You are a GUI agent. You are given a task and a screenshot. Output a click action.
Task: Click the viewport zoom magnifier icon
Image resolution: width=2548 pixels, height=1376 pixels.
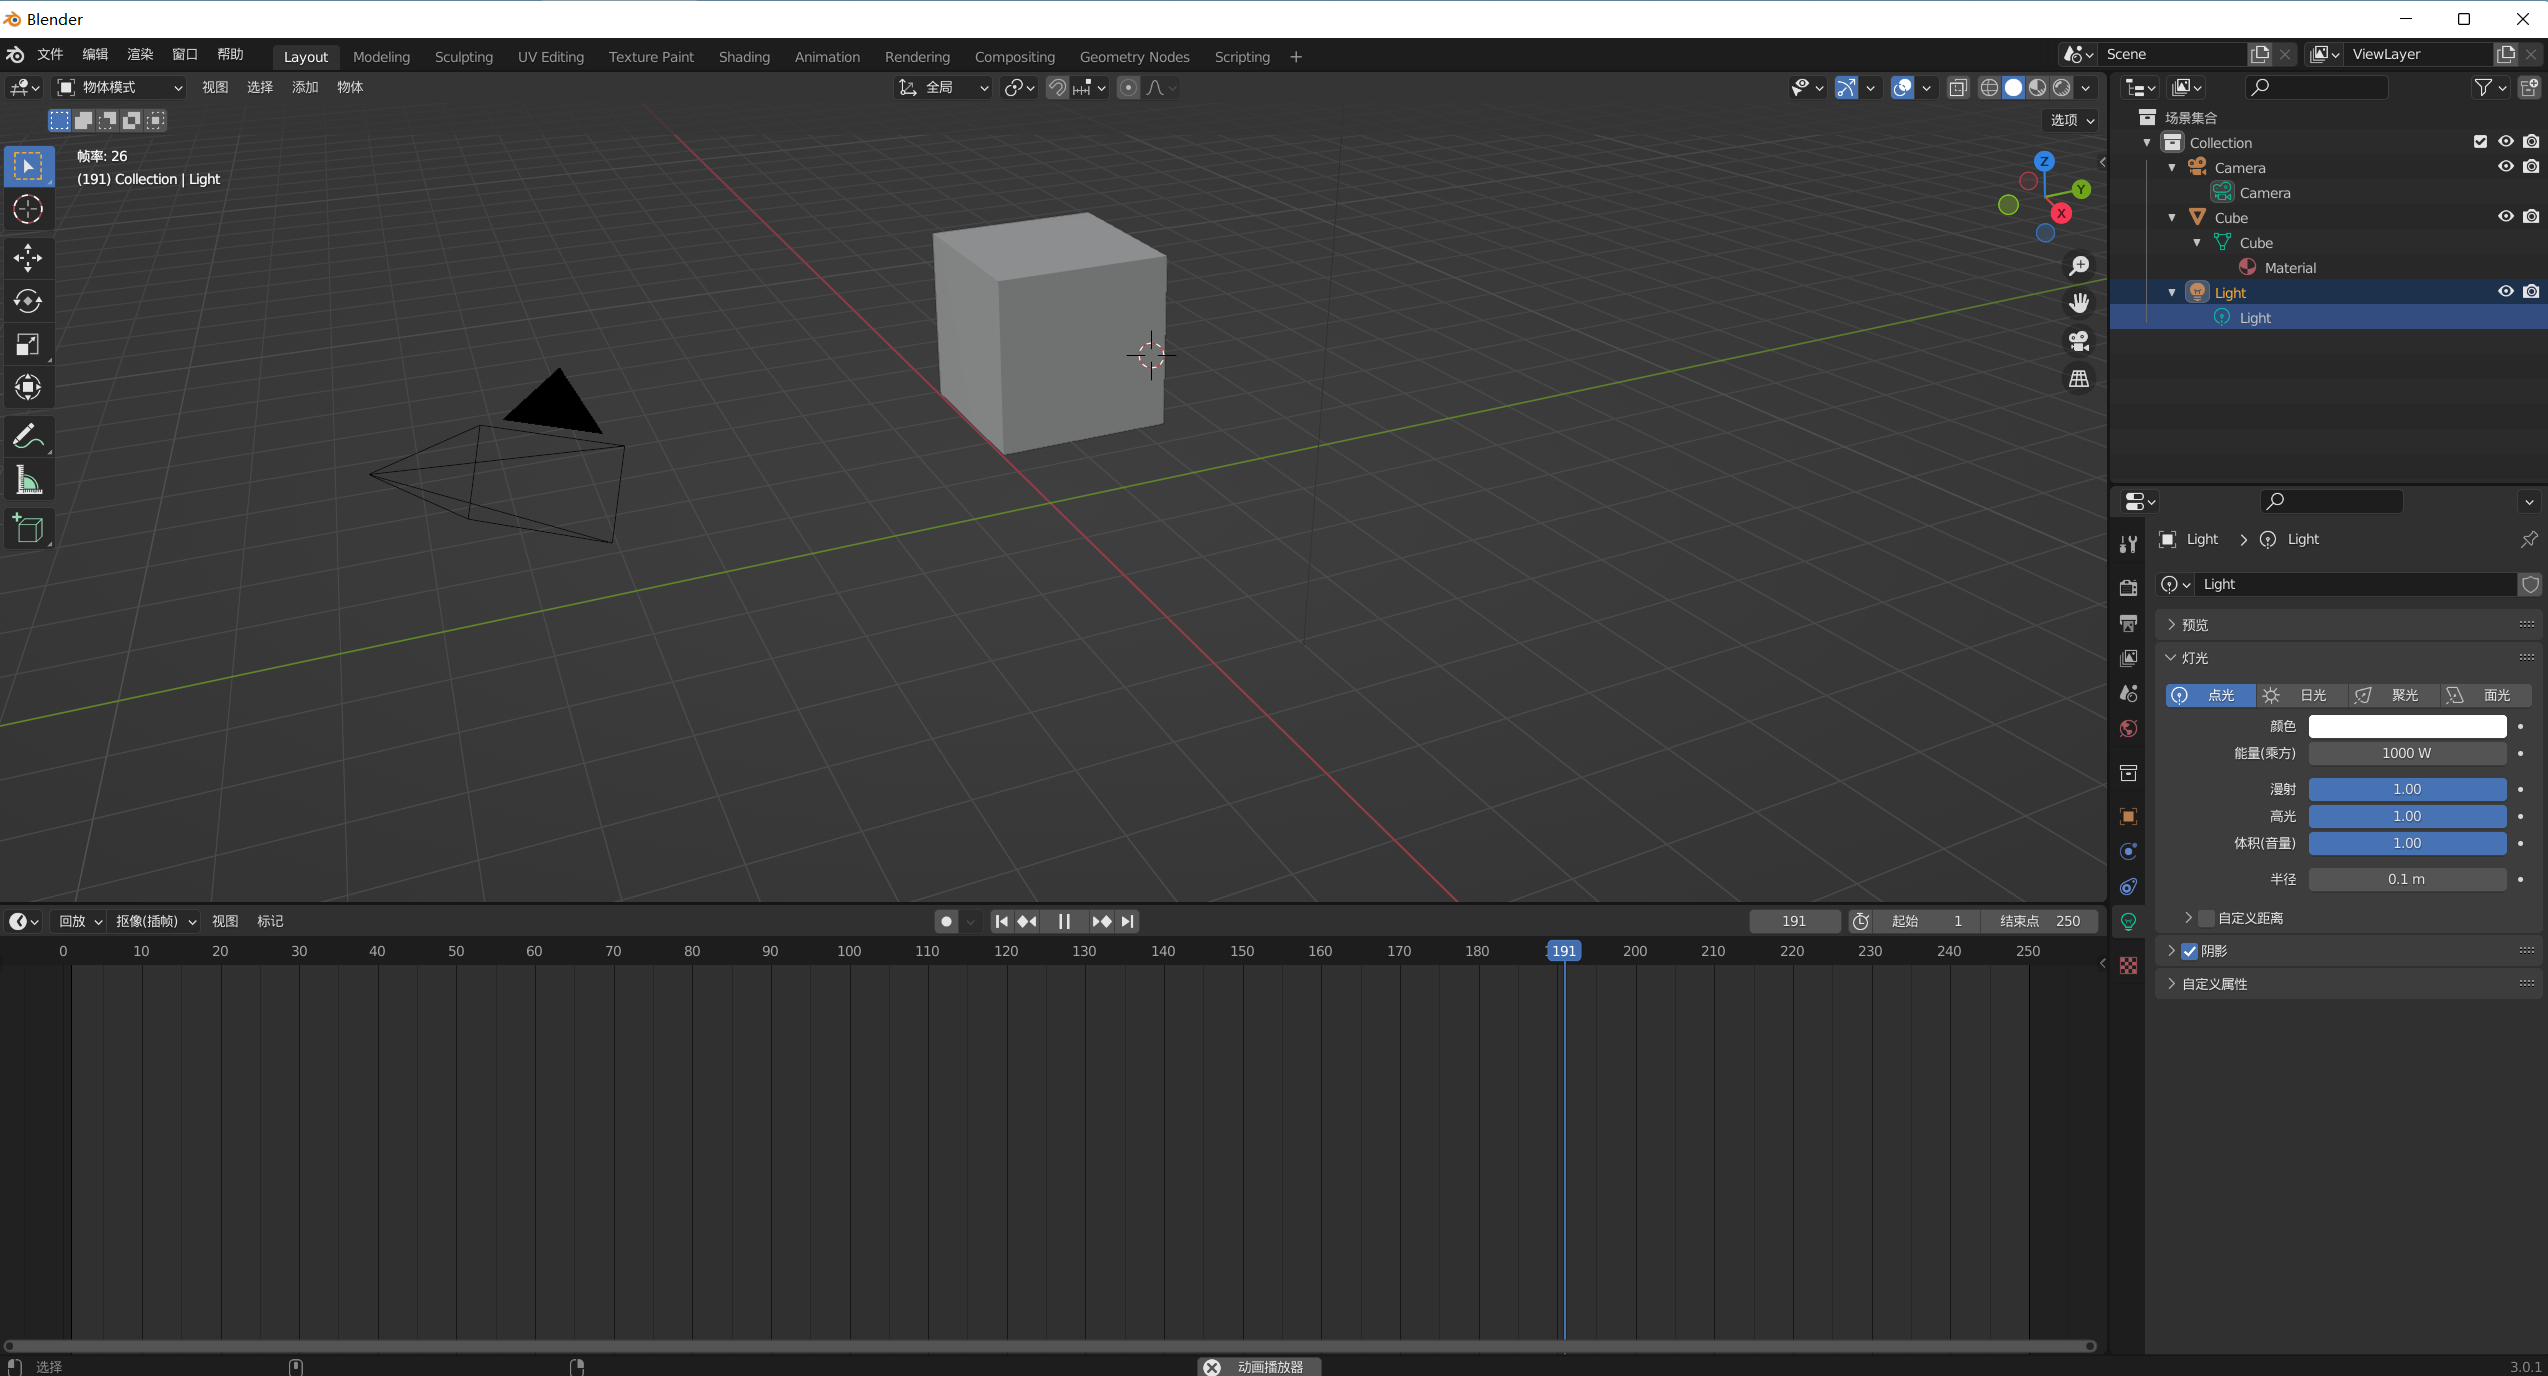click(x=2079, y=266)
